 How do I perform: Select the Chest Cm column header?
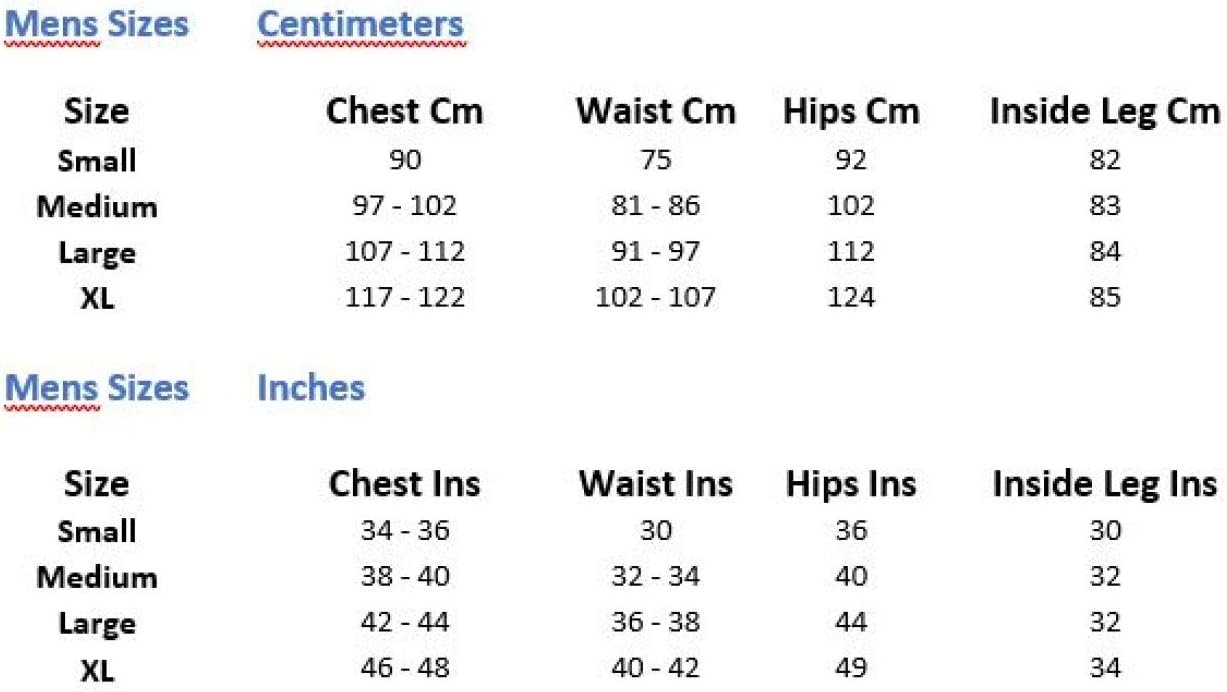(x=404, y=111)
